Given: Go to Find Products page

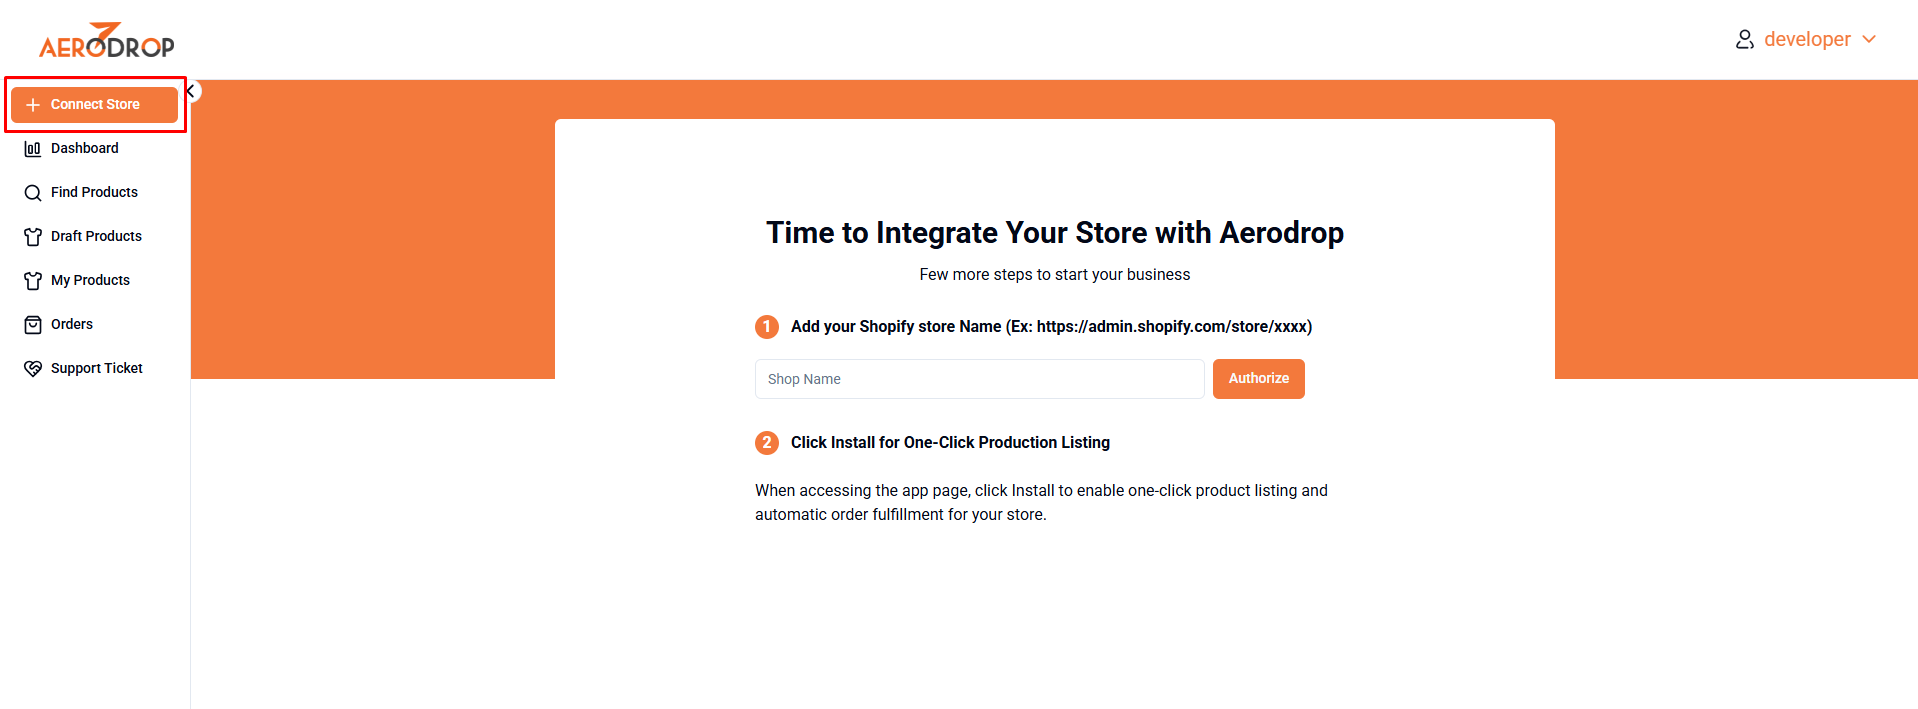Looking at the screenshot, I should 95,192.
